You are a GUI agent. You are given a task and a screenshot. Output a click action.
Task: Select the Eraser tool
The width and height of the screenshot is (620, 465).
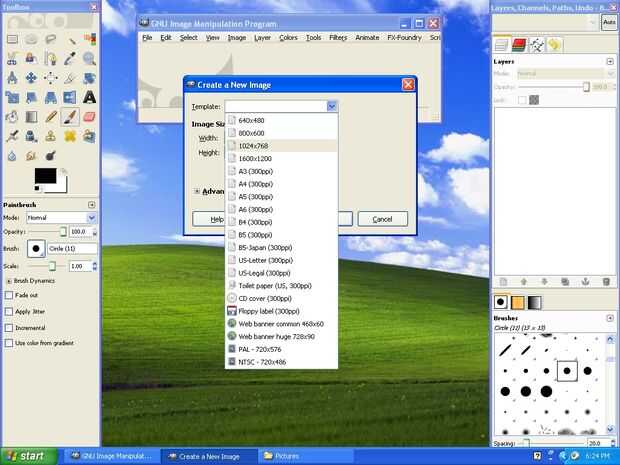pos(89,117)
